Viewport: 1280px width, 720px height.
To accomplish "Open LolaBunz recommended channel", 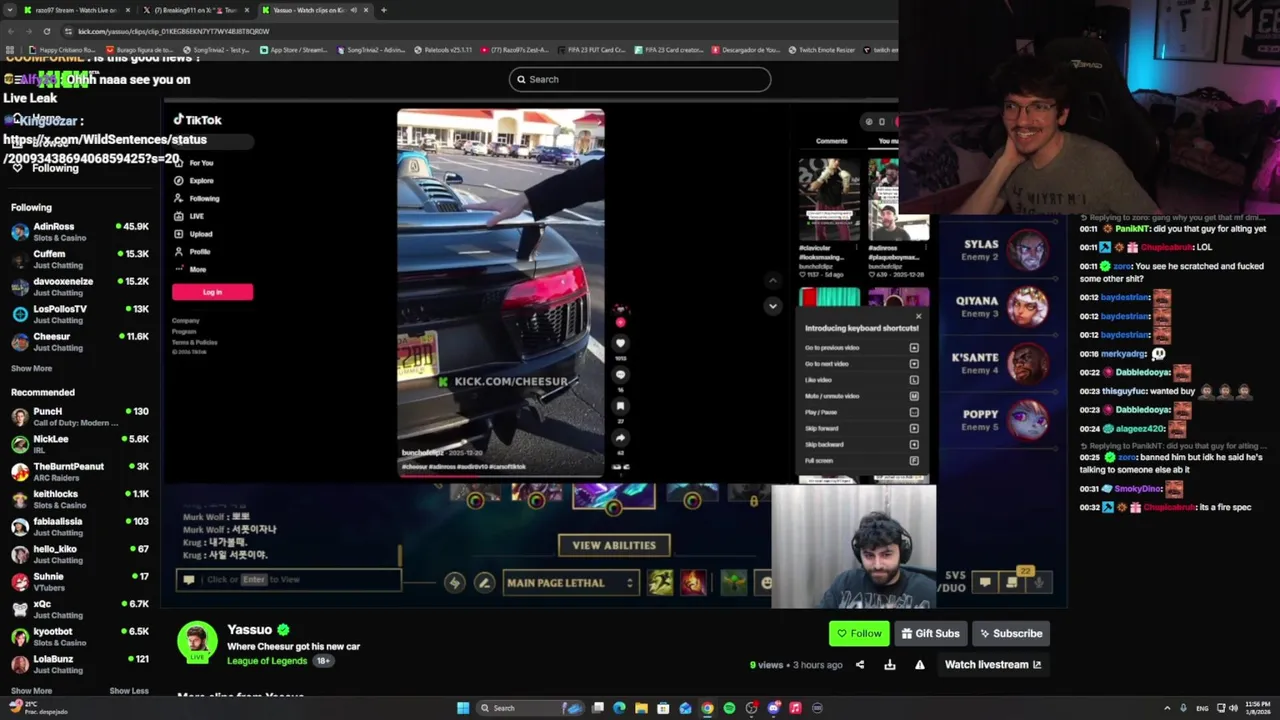I will [x=80, y=664].
